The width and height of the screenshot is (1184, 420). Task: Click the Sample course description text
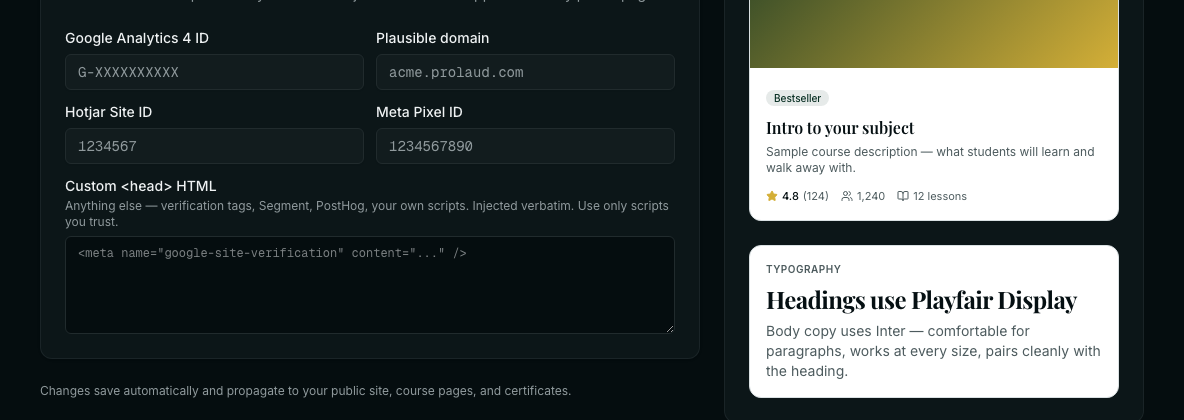930,160
